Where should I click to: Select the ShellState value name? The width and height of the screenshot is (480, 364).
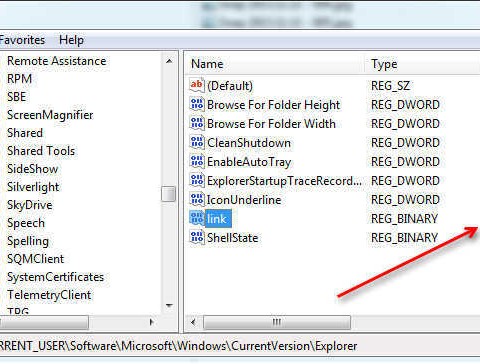coord(233,238)
